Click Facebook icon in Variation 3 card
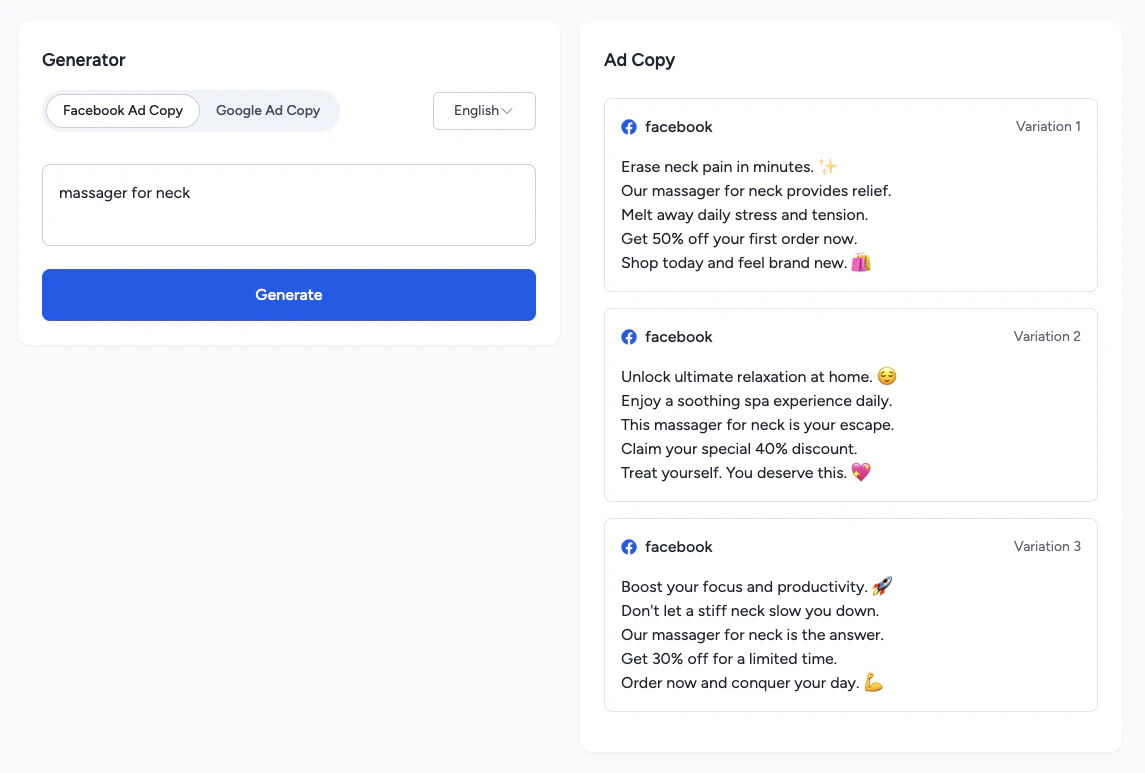This screenshot has height=773, width=1145. pos(629,547)
